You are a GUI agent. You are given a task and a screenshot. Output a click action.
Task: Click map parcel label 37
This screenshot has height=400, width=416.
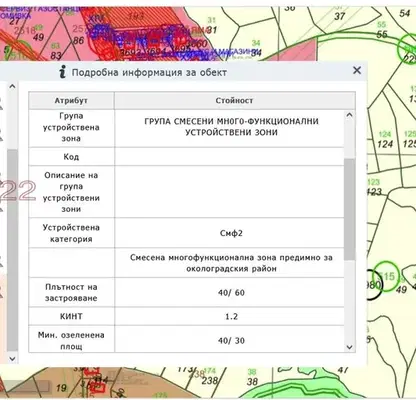[x=340, y=16]
